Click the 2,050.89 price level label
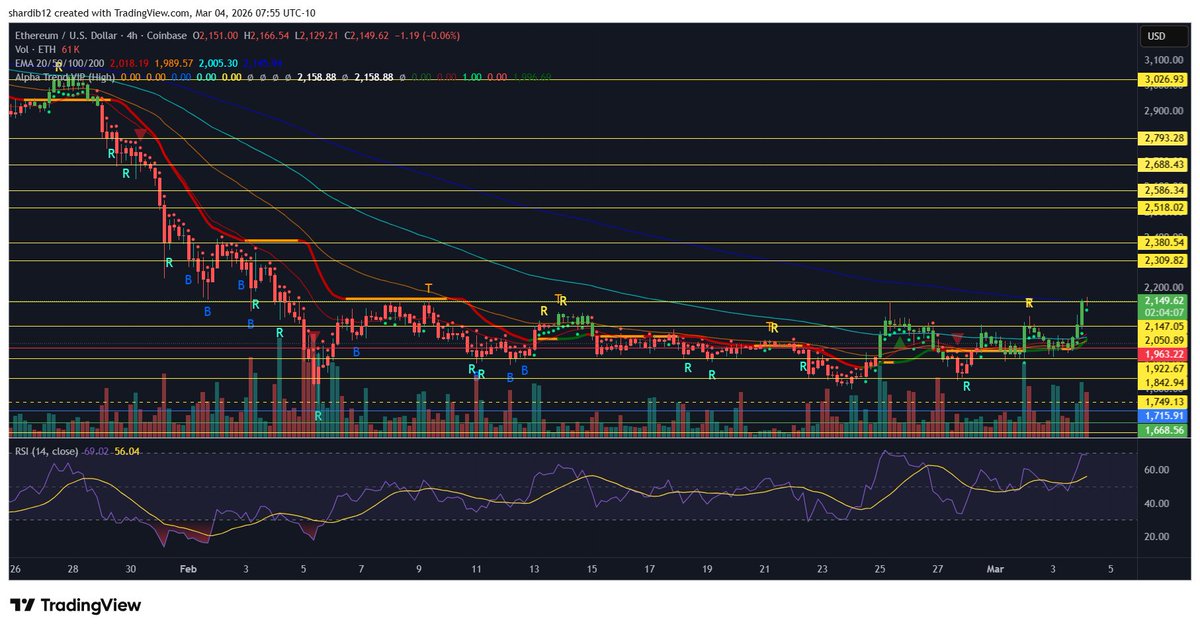 point(1164,340)
